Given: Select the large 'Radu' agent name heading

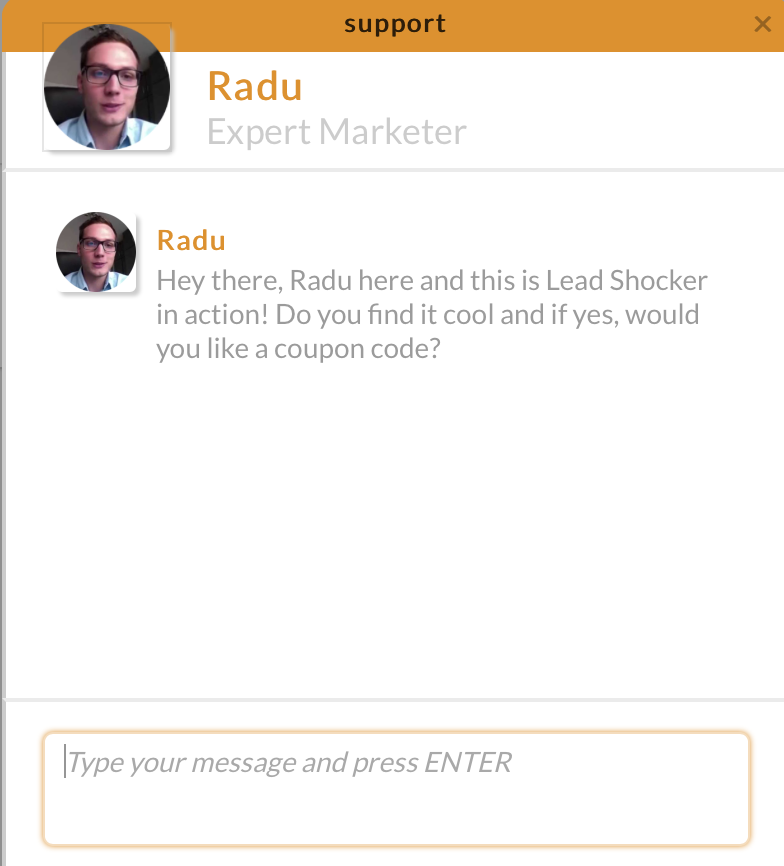Looking at the screenshot, I should 255,86.
